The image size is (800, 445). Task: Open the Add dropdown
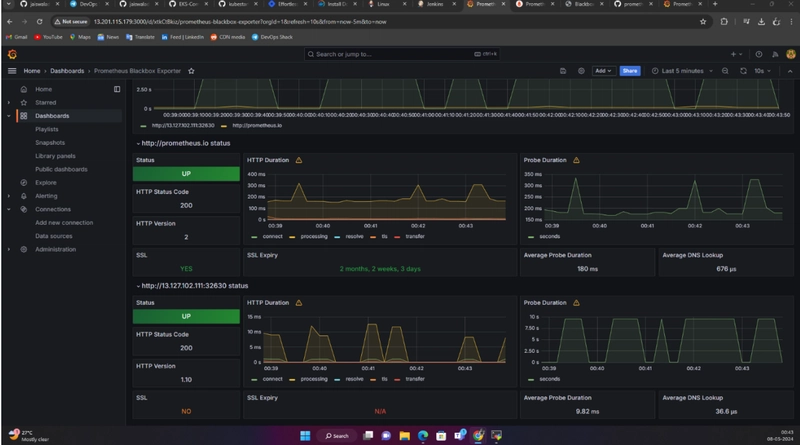[x=603, y=71]
